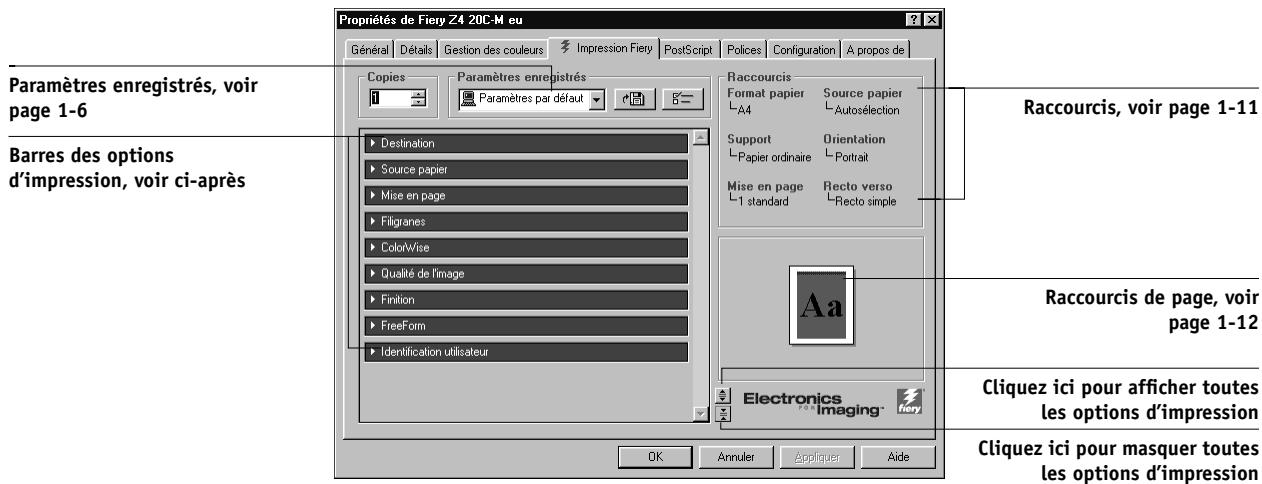Click the Appliquer button
The image size is (1262, 484).
coord(816,456)
